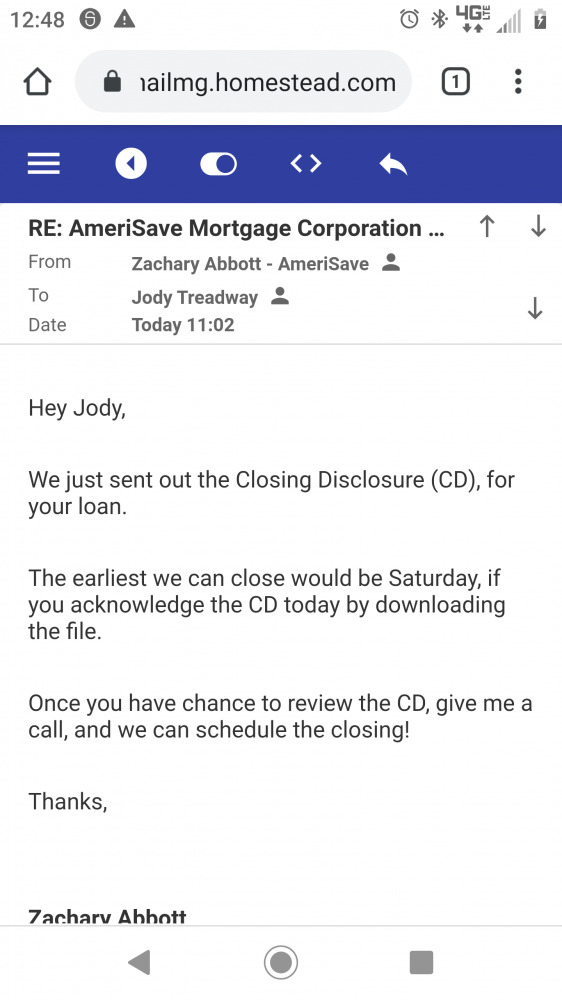Go to previous message with up arrow
The height and width of the screenshot is (1000, 562).
click(x=487, y=226)
